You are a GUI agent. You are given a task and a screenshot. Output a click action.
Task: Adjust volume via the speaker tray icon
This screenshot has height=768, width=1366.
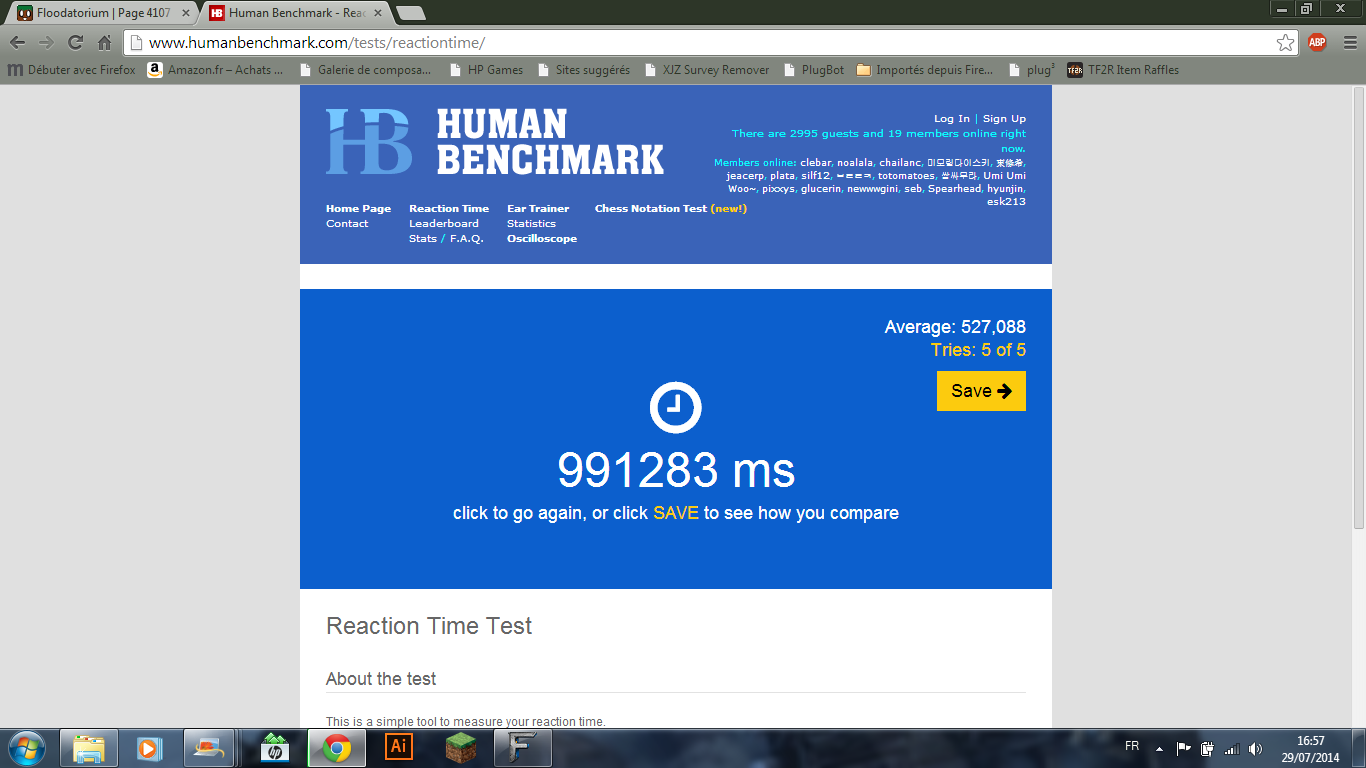tap(1256, 748)
